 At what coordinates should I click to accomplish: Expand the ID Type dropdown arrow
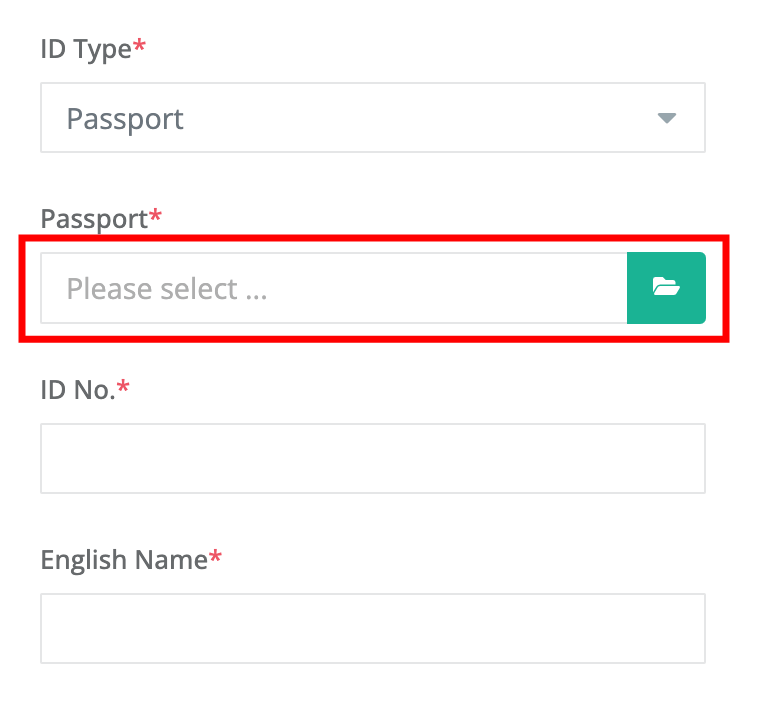[667, 118]
